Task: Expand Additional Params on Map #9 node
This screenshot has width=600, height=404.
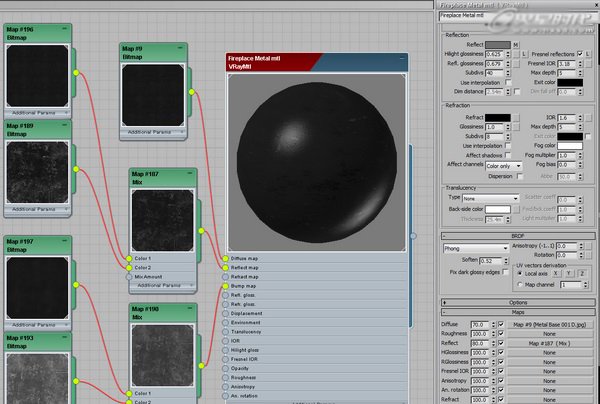Action: click(153, 132)
